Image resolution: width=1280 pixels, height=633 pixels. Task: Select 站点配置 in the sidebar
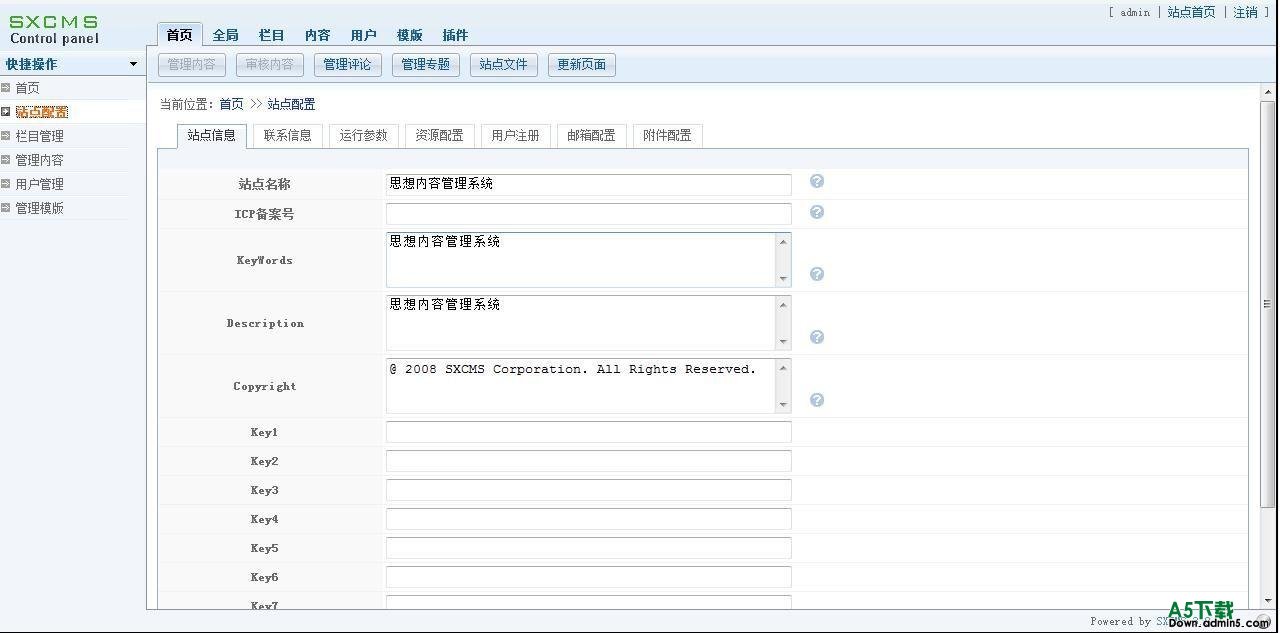pos(42,112)
